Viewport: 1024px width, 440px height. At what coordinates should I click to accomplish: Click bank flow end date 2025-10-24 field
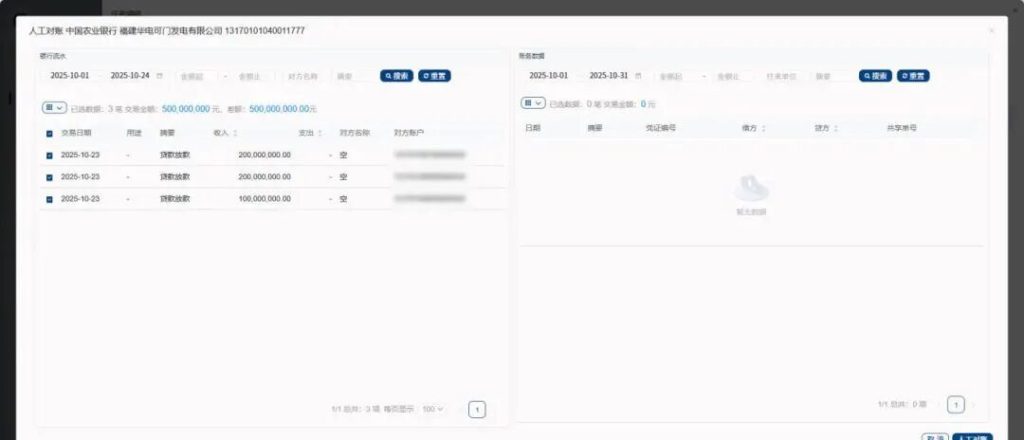[x=130, y=76]
